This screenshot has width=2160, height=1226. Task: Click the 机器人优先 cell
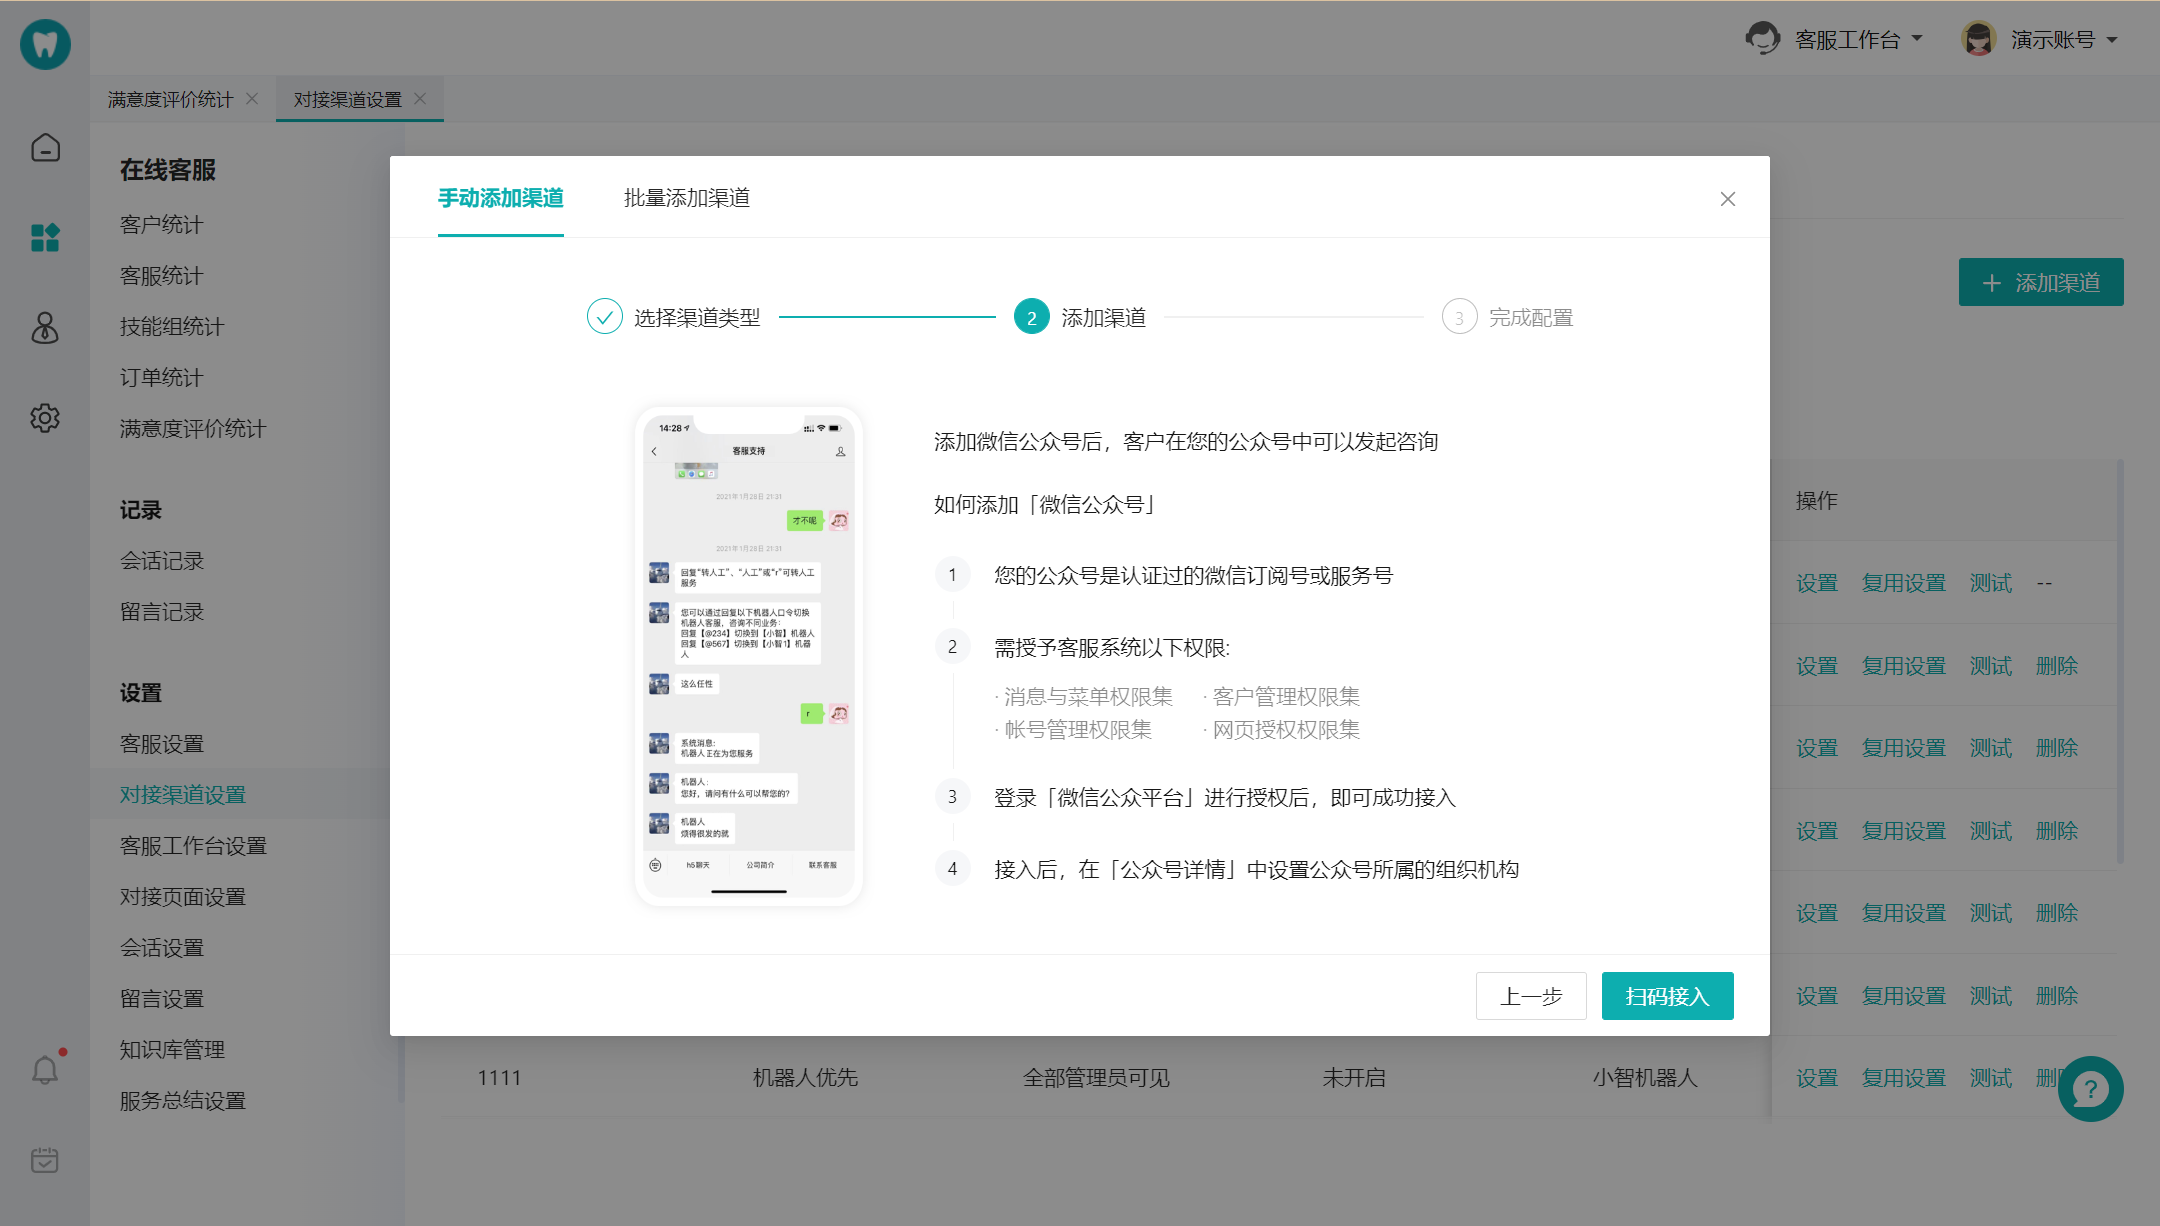pos(805,1078)
